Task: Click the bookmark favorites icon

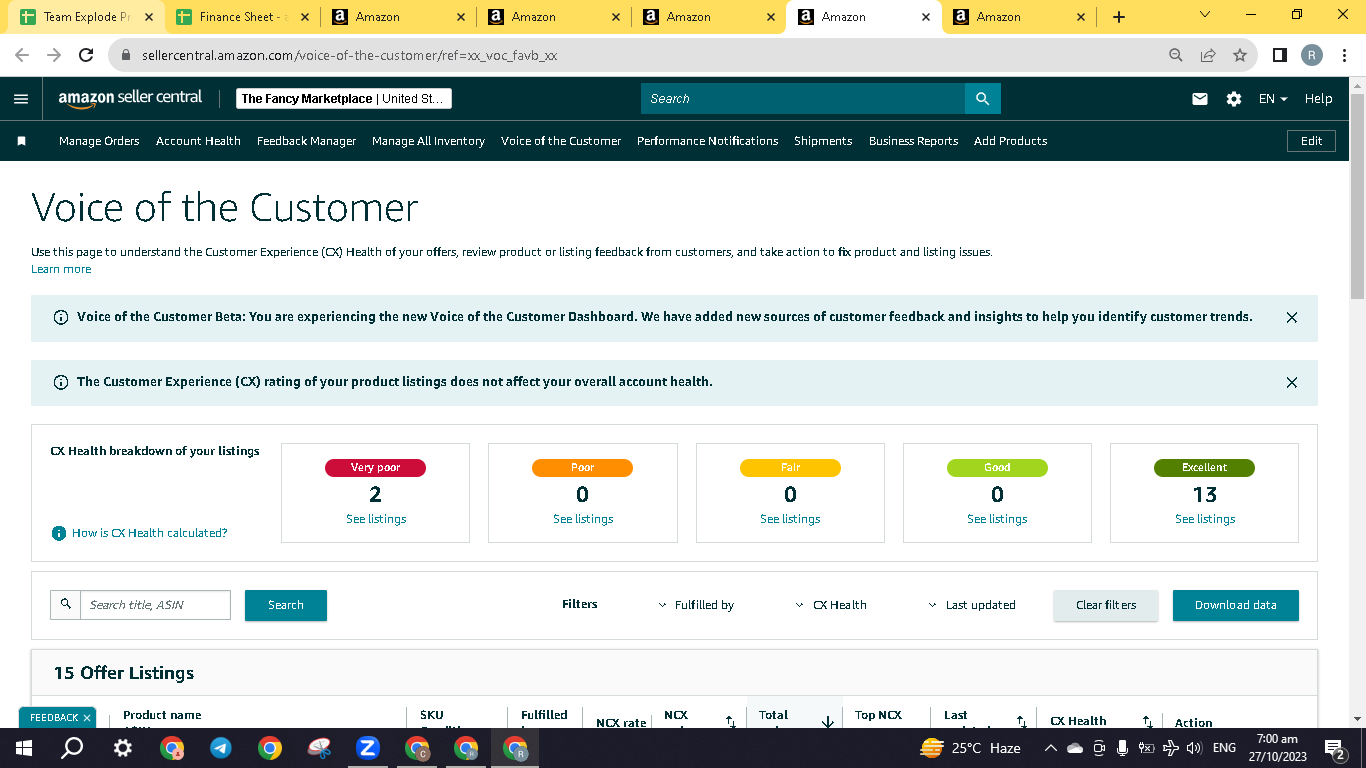Action: [21, 141]
